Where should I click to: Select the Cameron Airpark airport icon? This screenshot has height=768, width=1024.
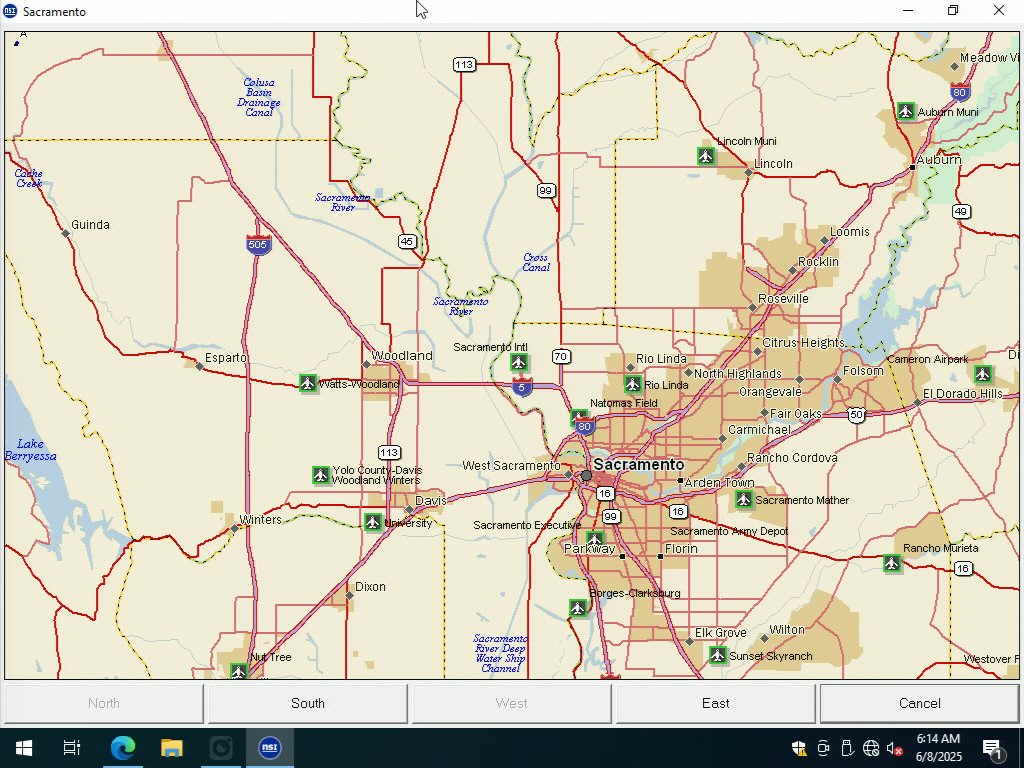982,375
